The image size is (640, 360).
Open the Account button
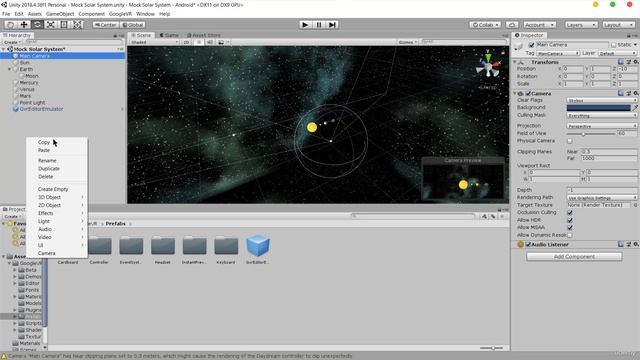pos(539,25)
